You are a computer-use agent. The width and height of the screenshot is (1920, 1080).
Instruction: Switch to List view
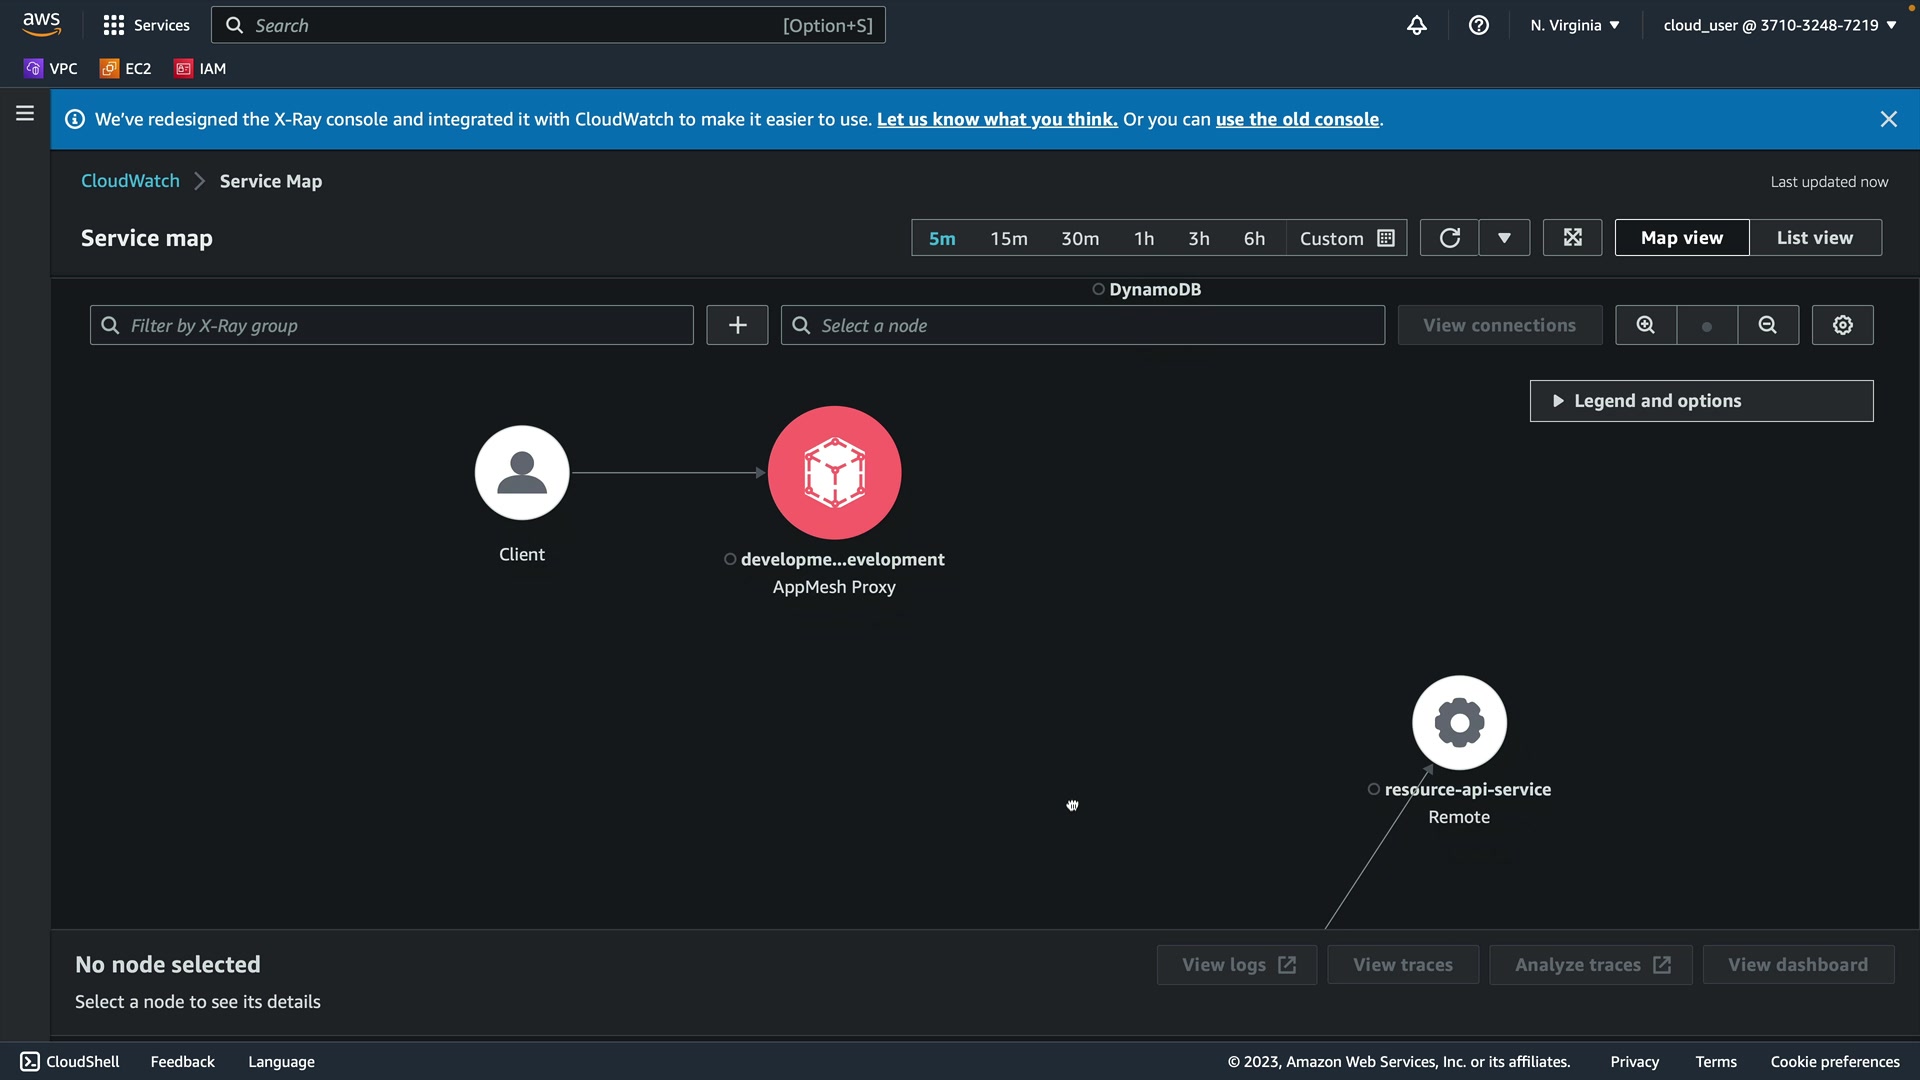tap(1814, 238)
